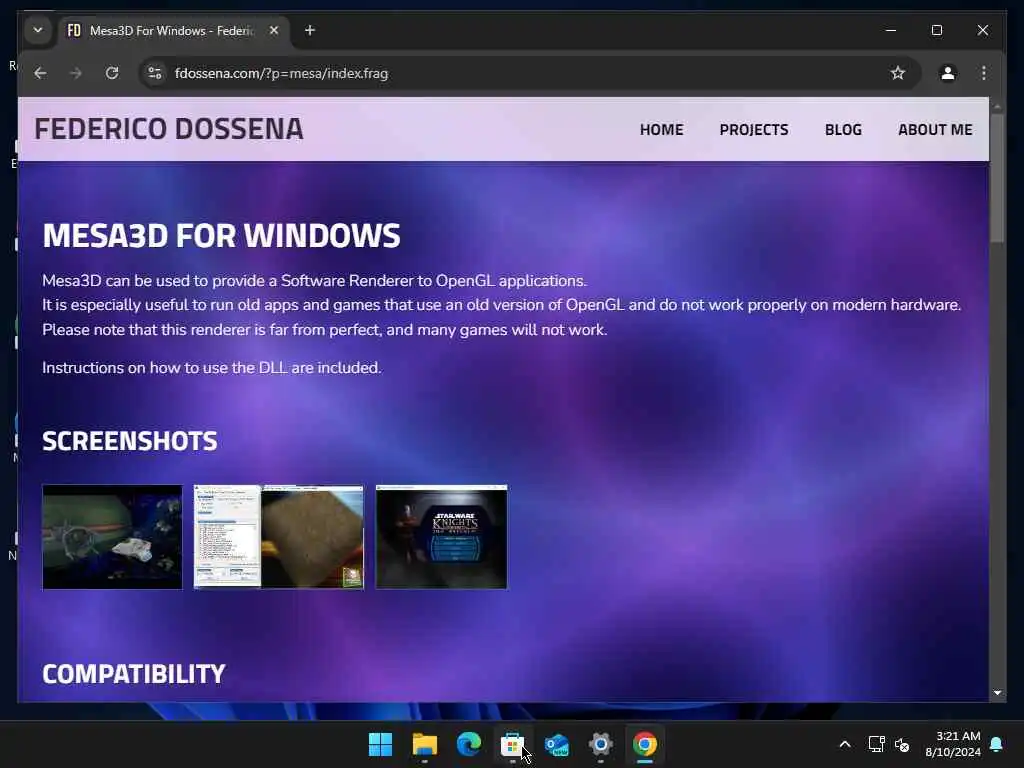The width and height of the screenshot is (1024, 768).
Task: Bookmark this page with the star icon
Action: (x=898, y=73)
